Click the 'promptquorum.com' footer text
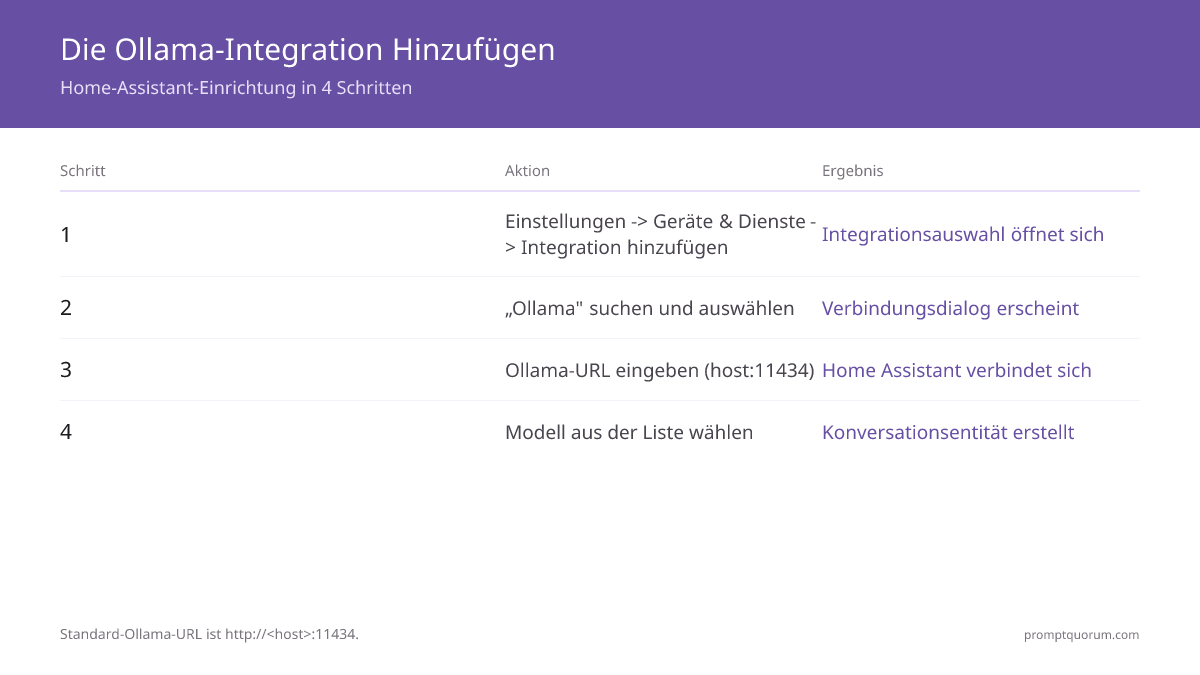 [1081, 634]
